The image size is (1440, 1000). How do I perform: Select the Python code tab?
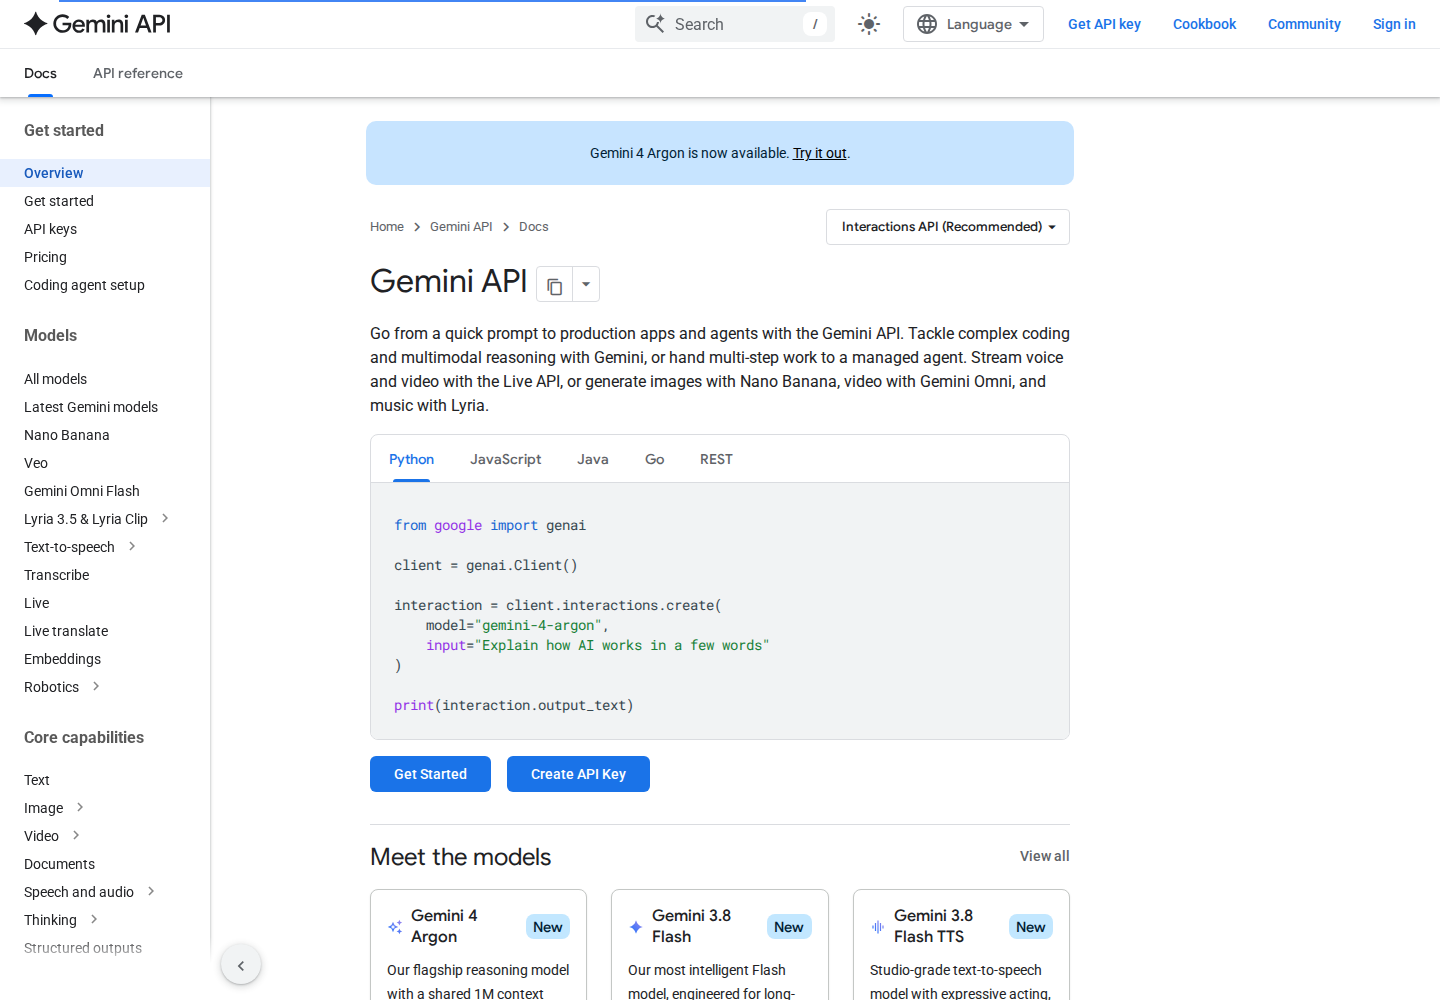tap(411, 459)
